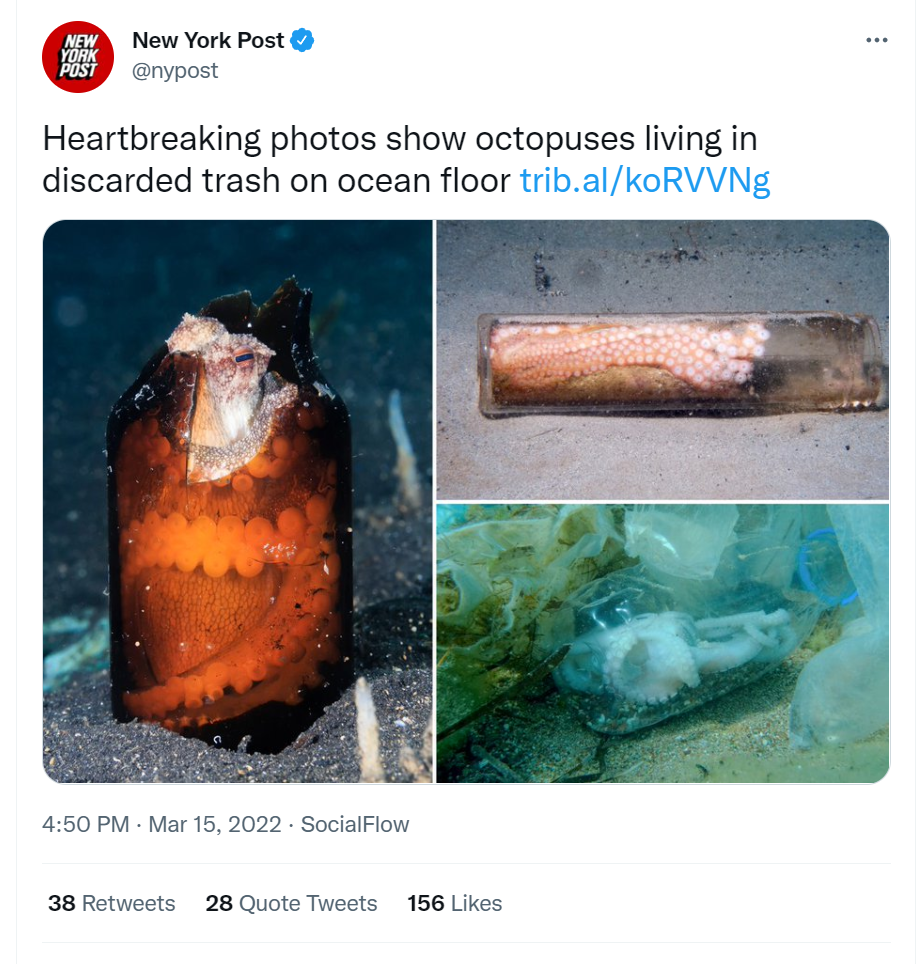Viewport: 921px width, 964px height.
Task: Open the @nypost handle link
Action: click(x=175, y=71)
